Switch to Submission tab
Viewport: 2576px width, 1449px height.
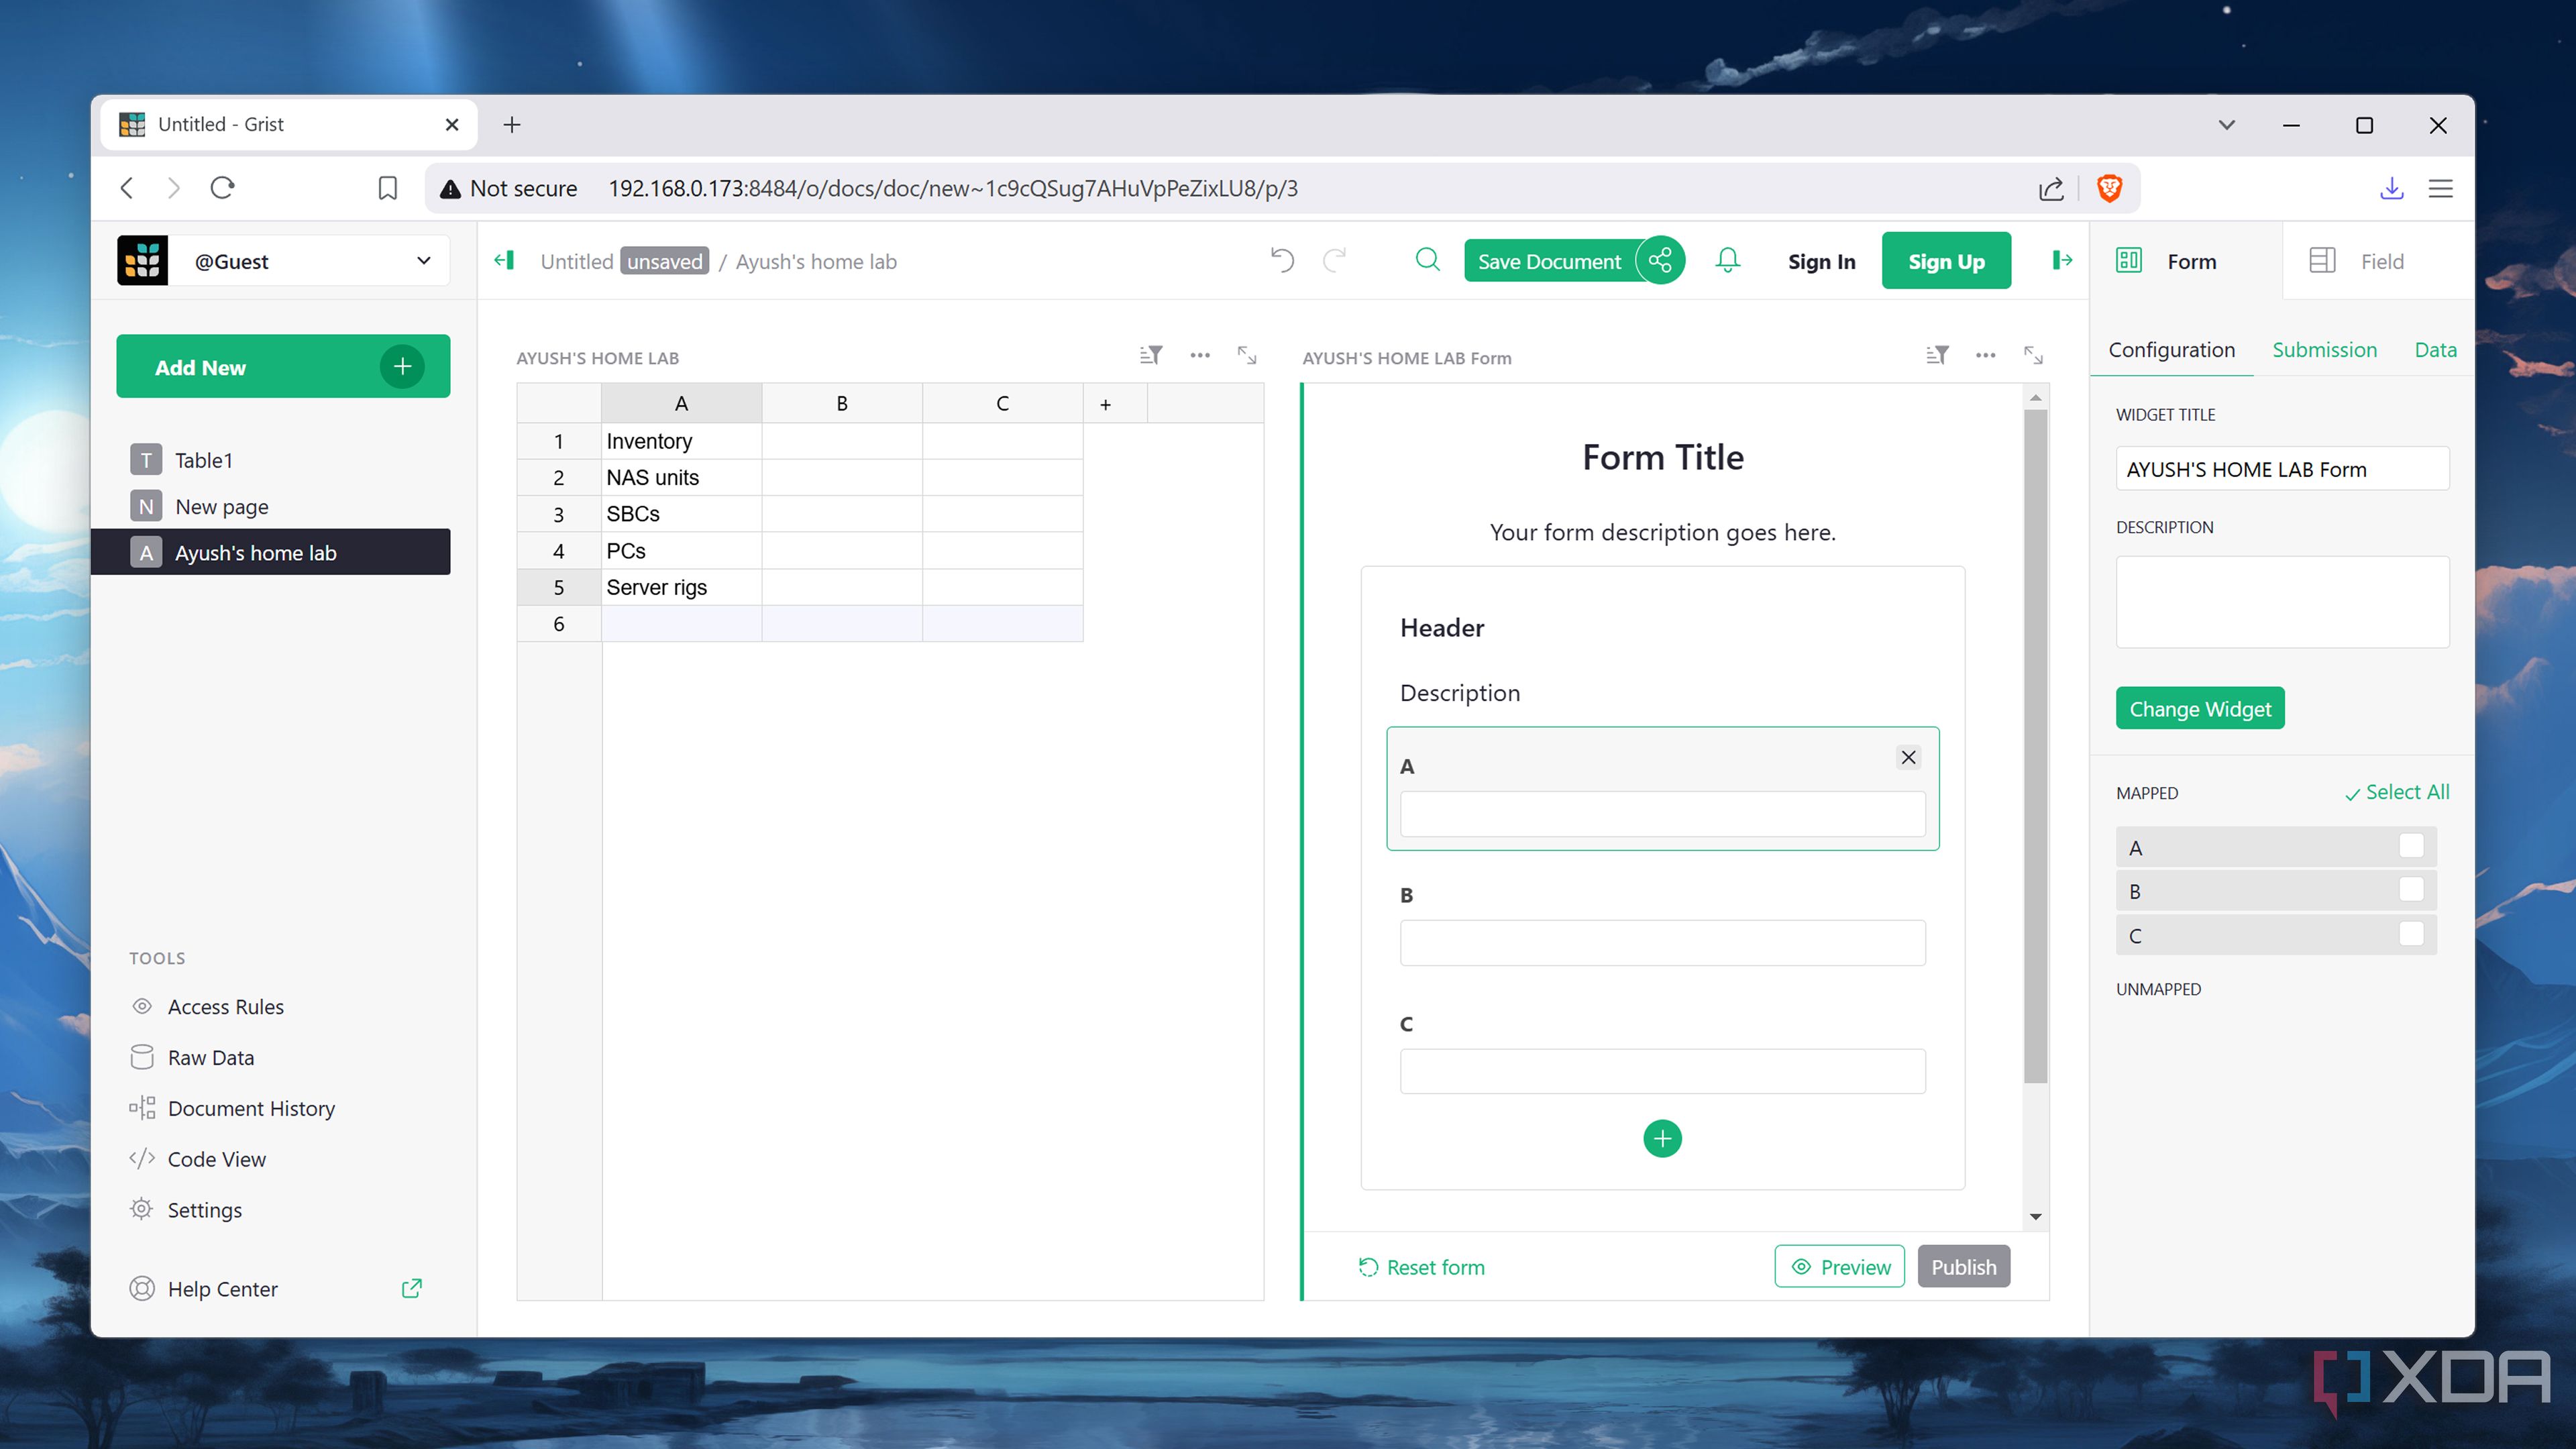(2324, 350)
